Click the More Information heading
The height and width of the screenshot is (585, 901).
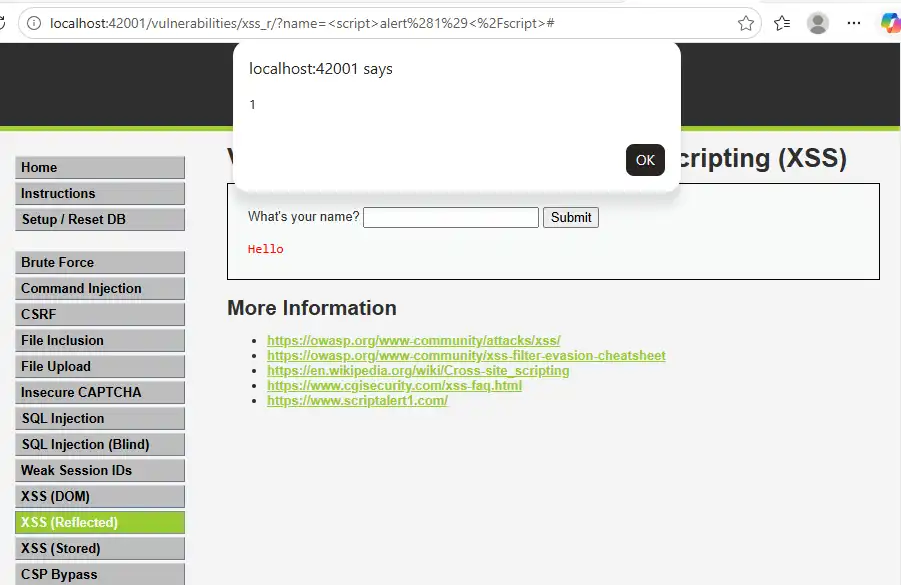tap(312, 308)
